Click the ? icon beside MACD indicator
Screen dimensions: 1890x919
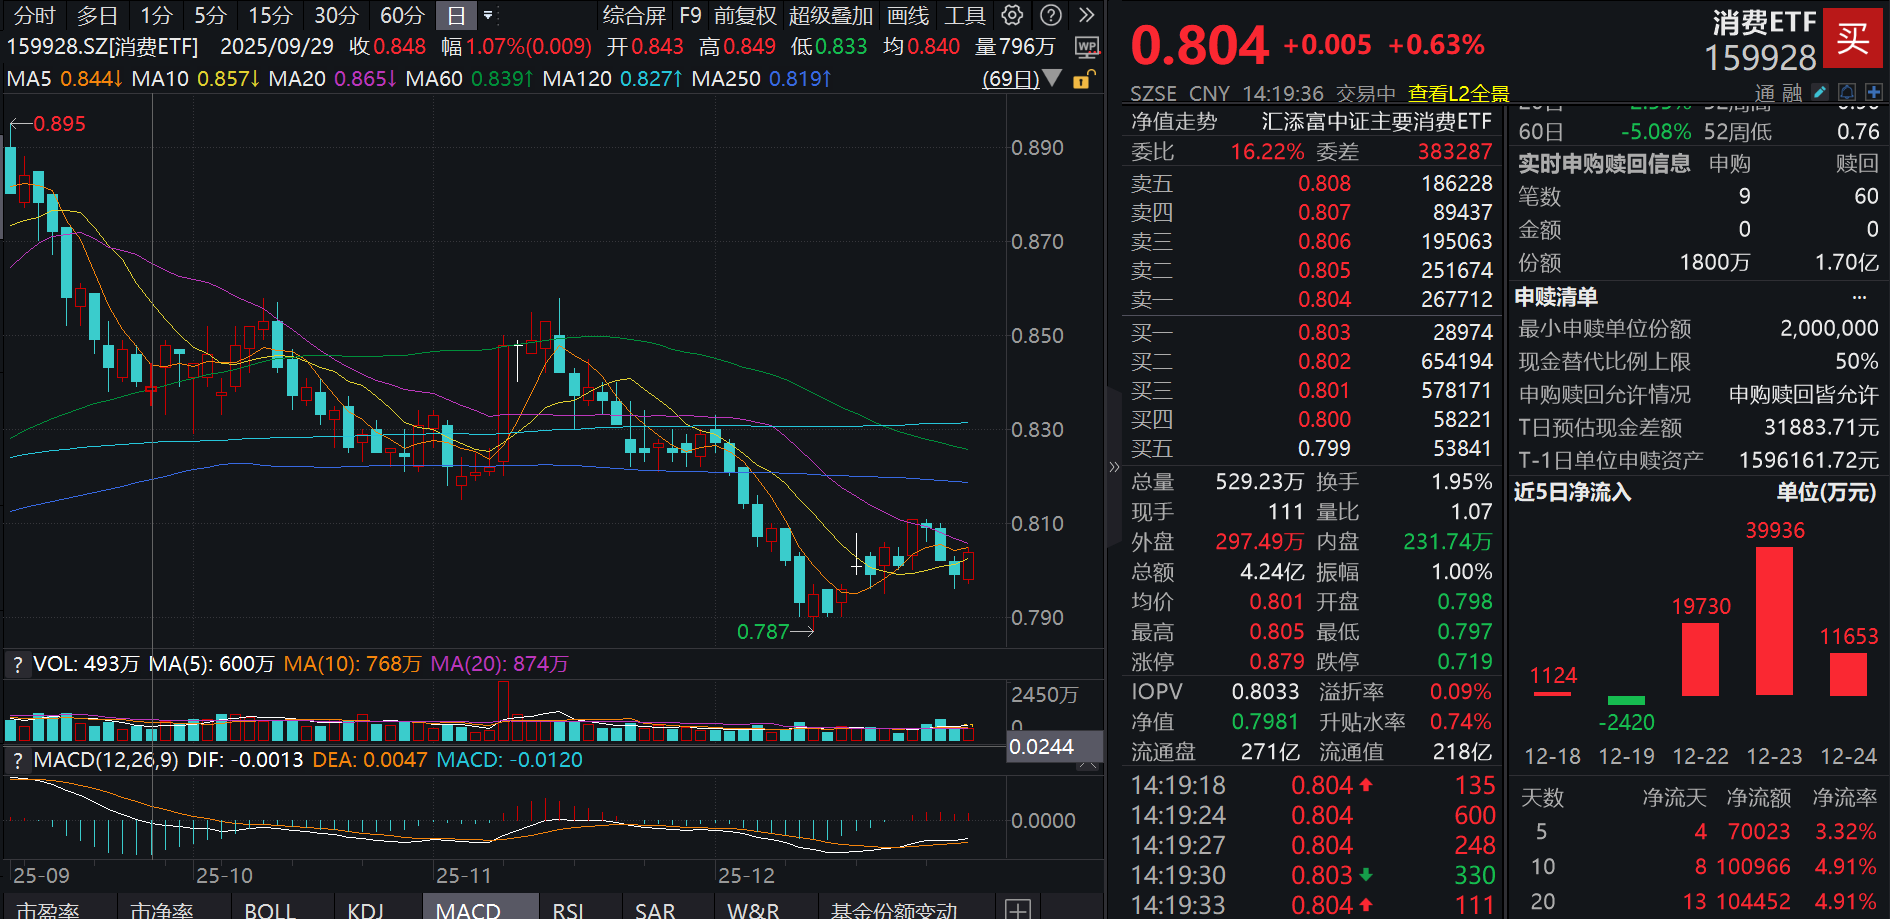pyautogui.click(x=16, y=760)
